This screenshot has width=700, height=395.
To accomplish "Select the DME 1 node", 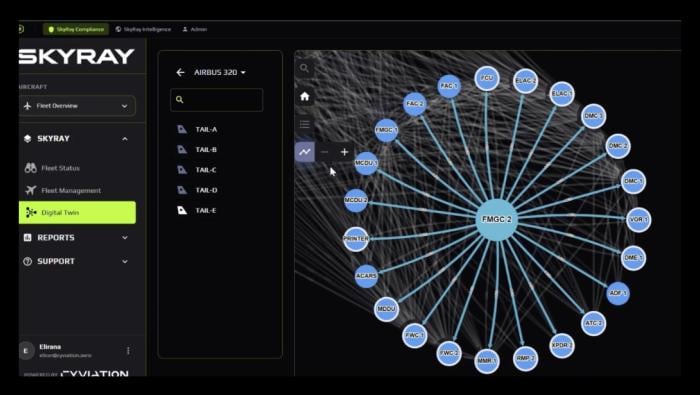I will [633, 258].
